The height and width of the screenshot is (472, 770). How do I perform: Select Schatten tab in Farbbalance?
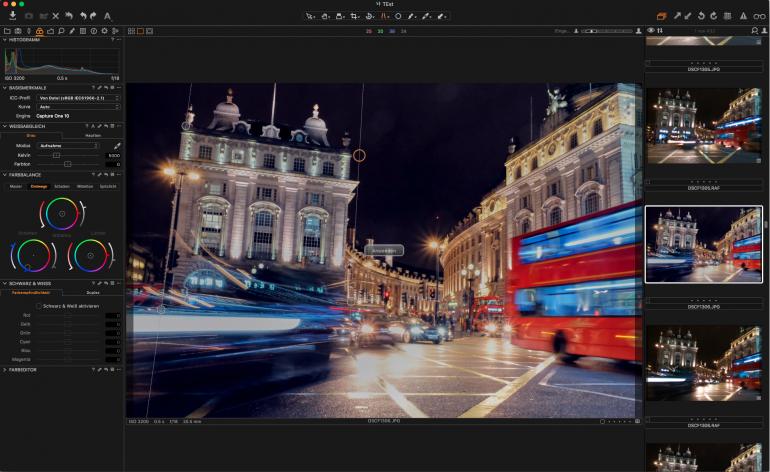[62, 187]
